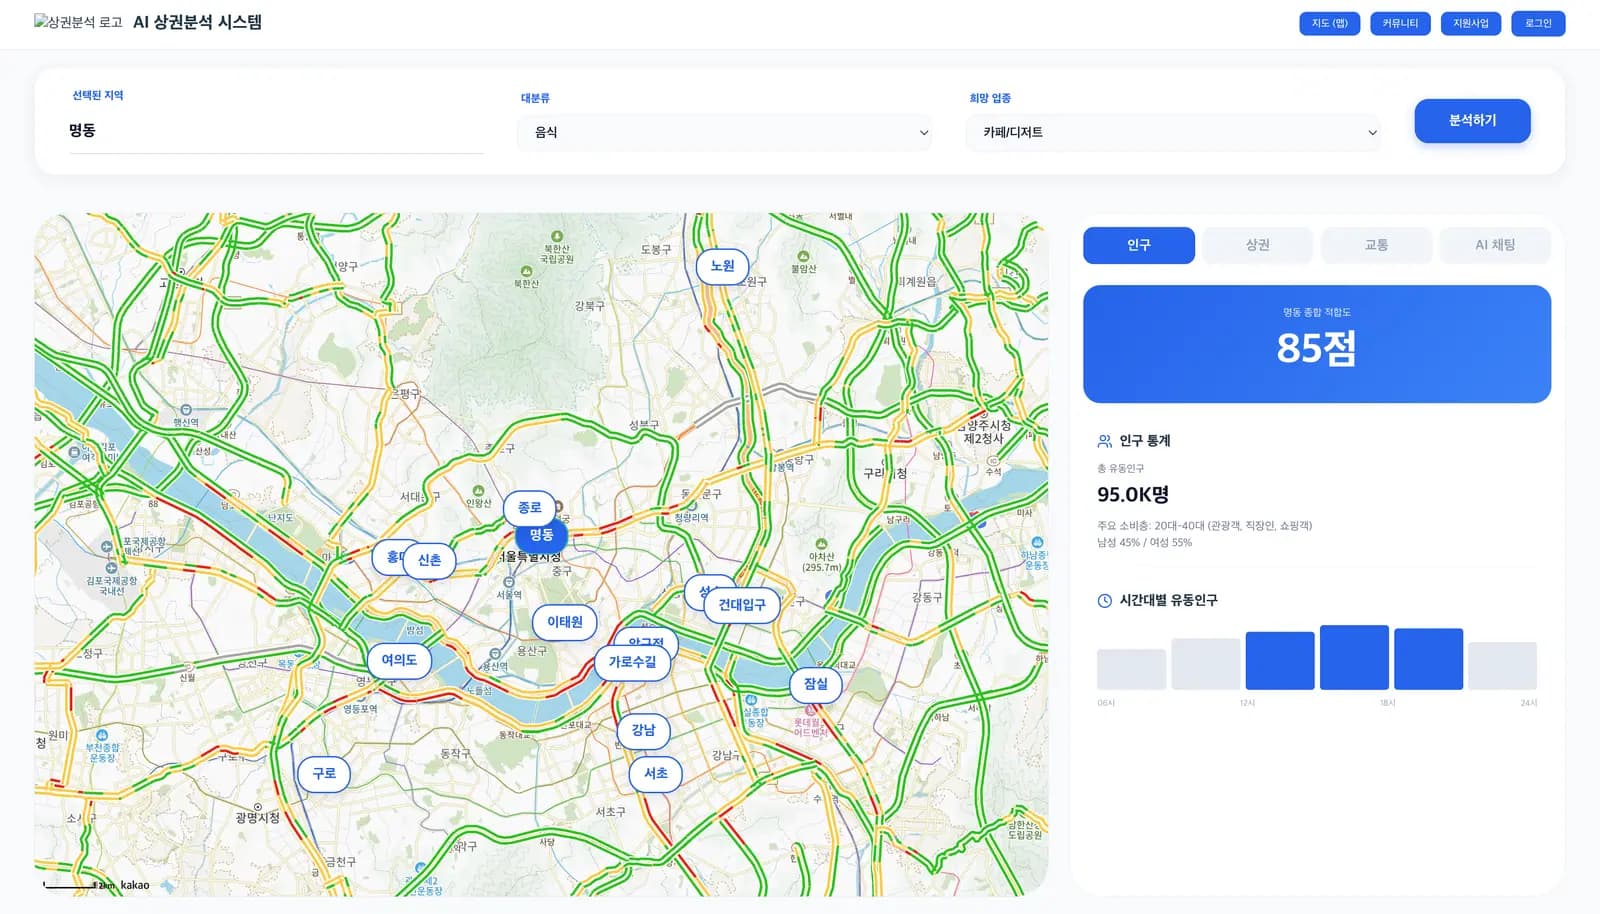
Task: Select the 명동 map marker
Action: tap(541, 535)
